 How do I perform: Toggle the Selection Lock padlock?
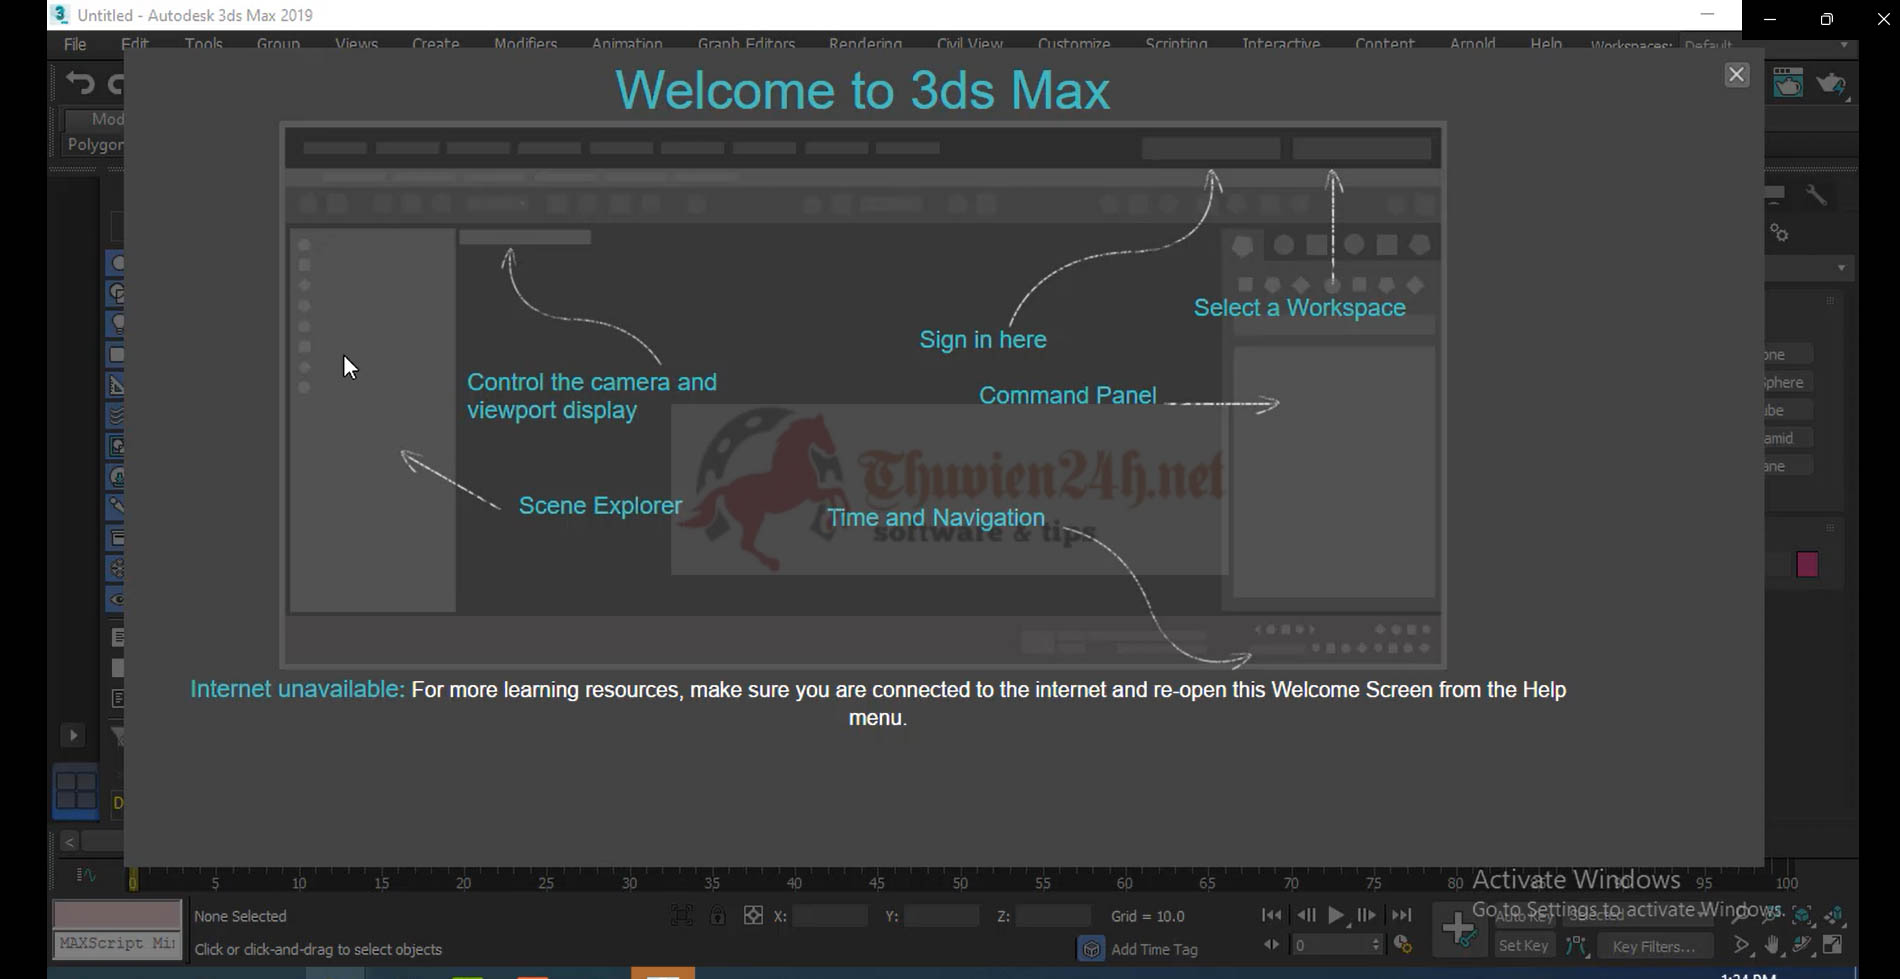pos(717,915)
